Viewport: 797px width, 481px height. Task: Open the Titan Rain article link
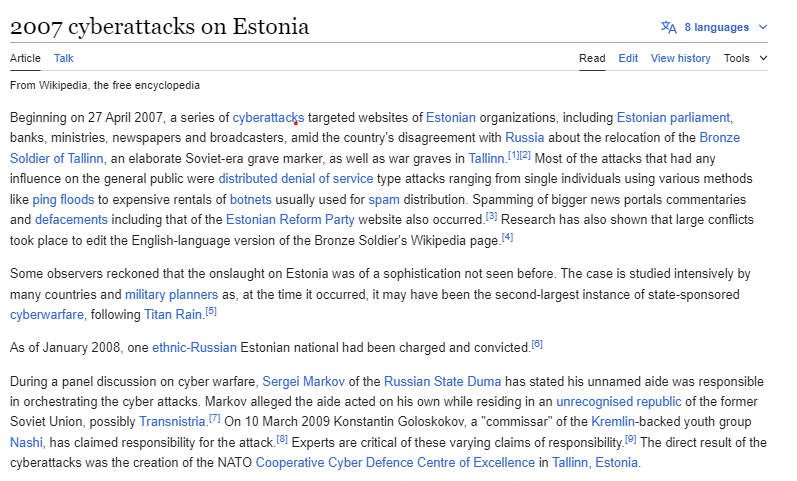[x=173, y=315]
